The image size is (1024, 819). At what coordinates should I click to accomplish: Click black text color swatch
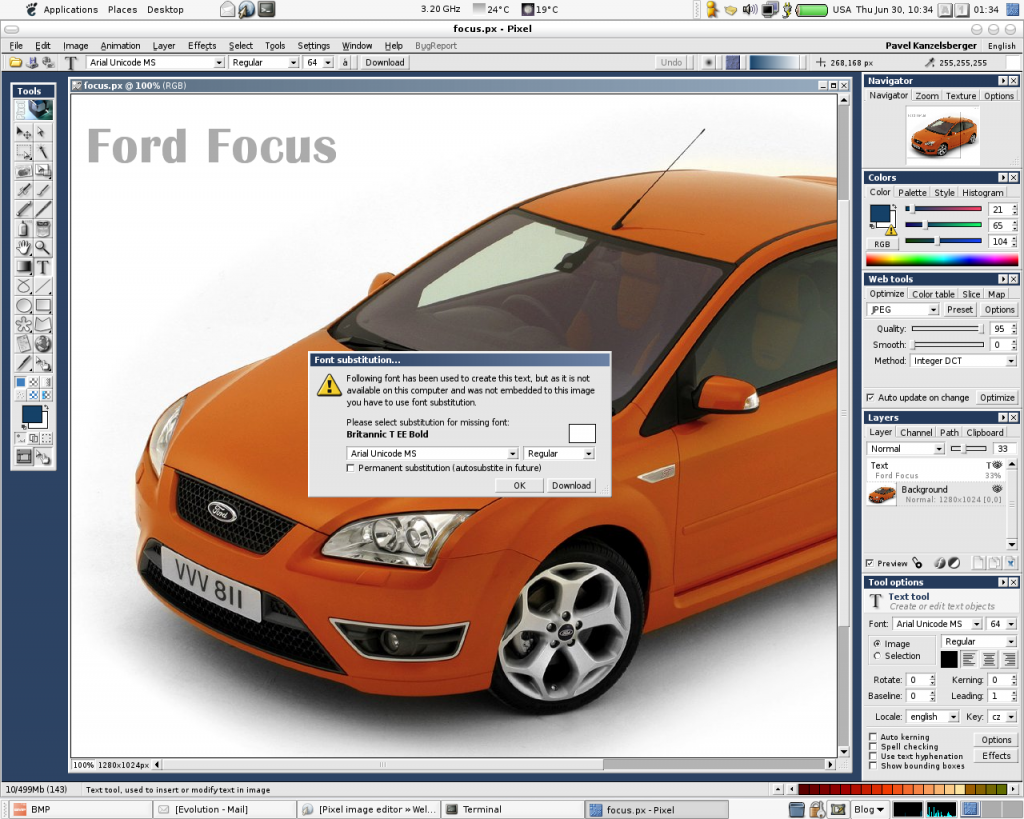(949, 660)
